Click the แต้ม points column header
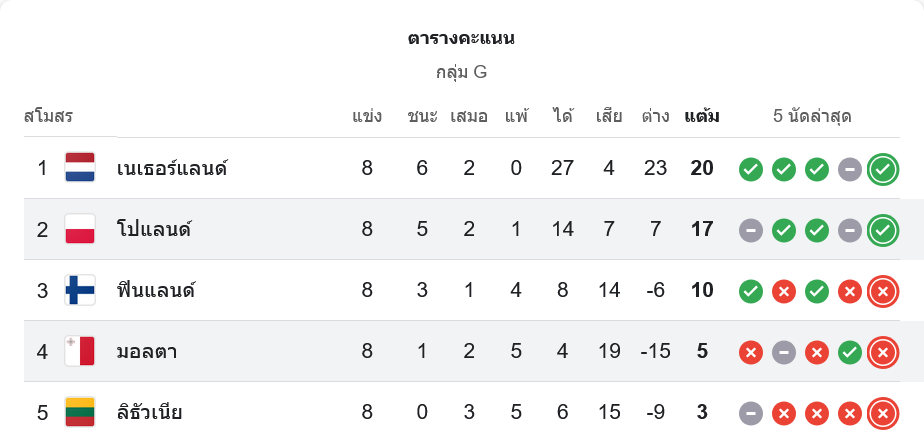Screen dimensions: 924x447 click(x=702, y=116)
